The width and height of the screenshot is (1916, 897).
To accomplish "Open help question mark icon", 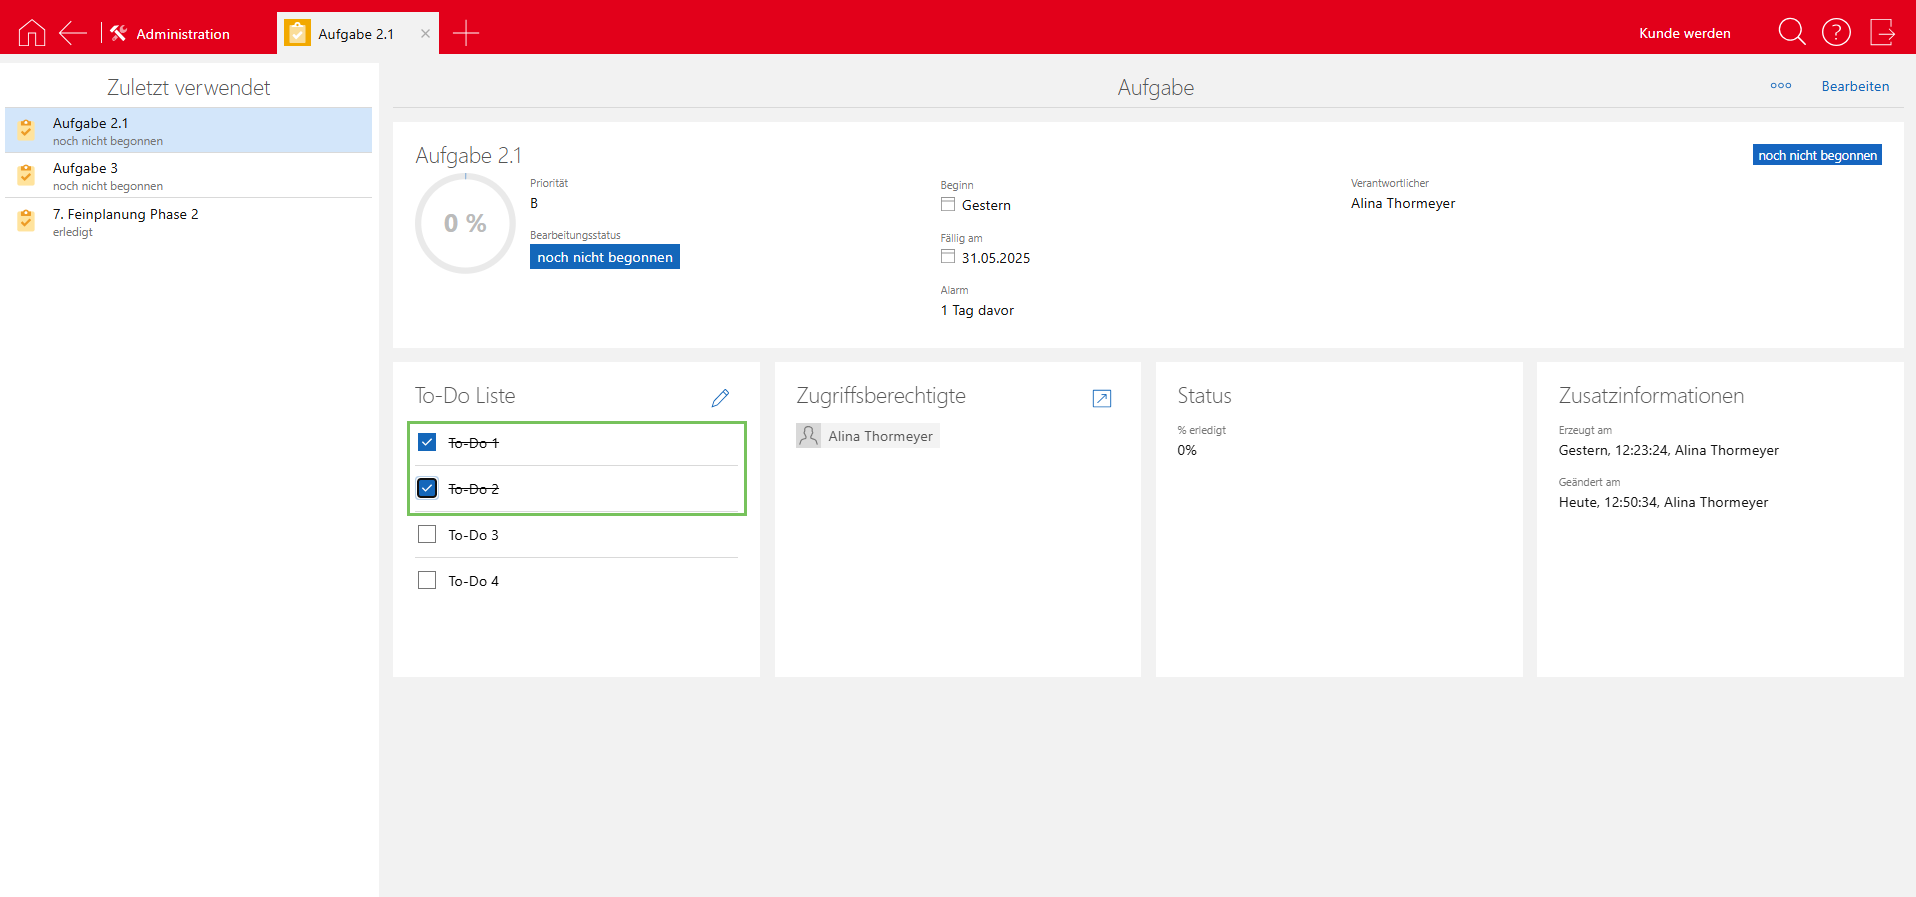I will pyautogui.click(x=1836, y=32).
